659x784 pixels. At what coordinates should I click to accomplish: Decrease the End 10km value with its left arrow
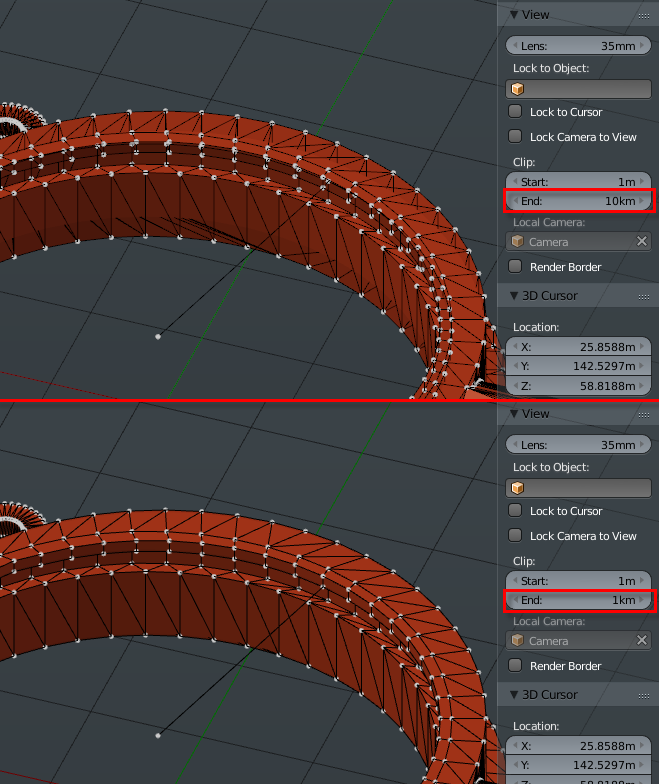[515, 201]
